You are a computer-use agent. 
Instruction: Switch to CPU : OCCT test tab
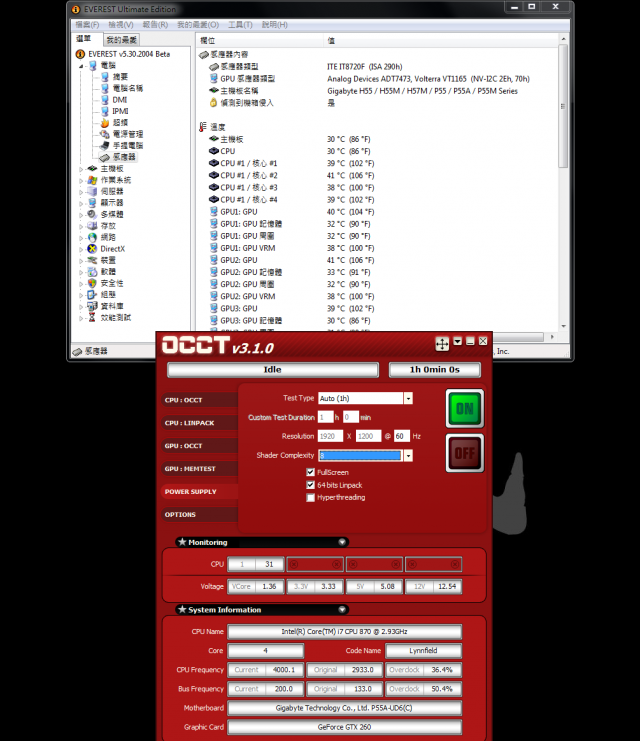click(x=200, y=400)
